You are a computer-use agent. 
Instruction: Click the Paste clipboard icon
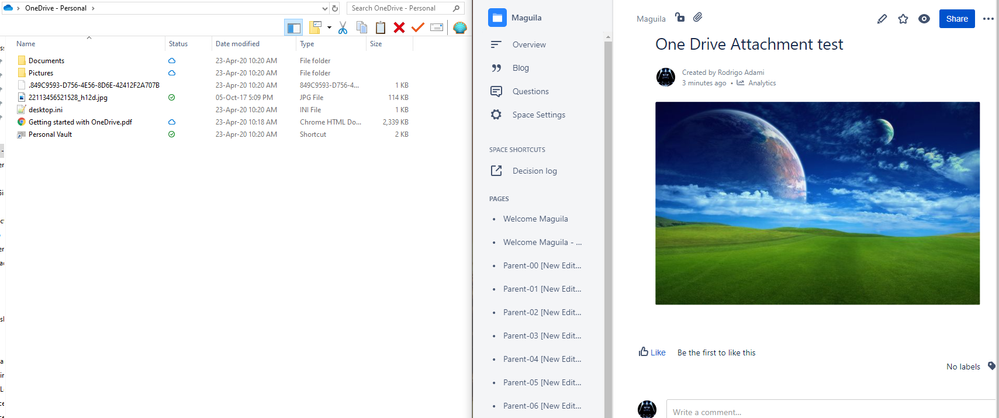(x=380, y=27)
